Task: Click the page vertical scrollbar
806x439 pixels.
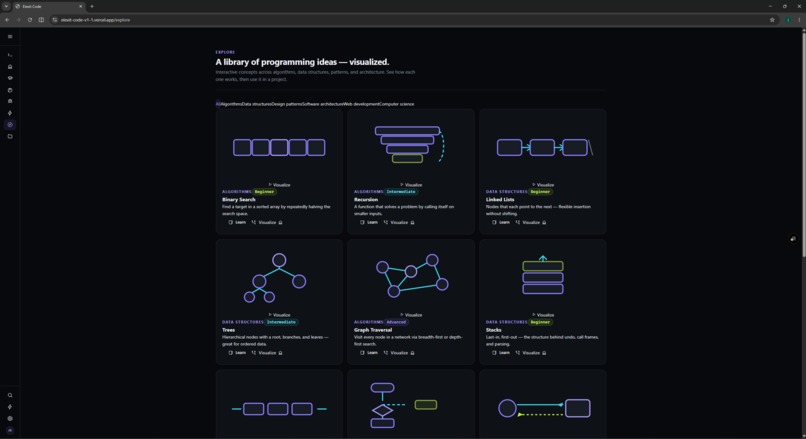Action: tap(803, 144)
